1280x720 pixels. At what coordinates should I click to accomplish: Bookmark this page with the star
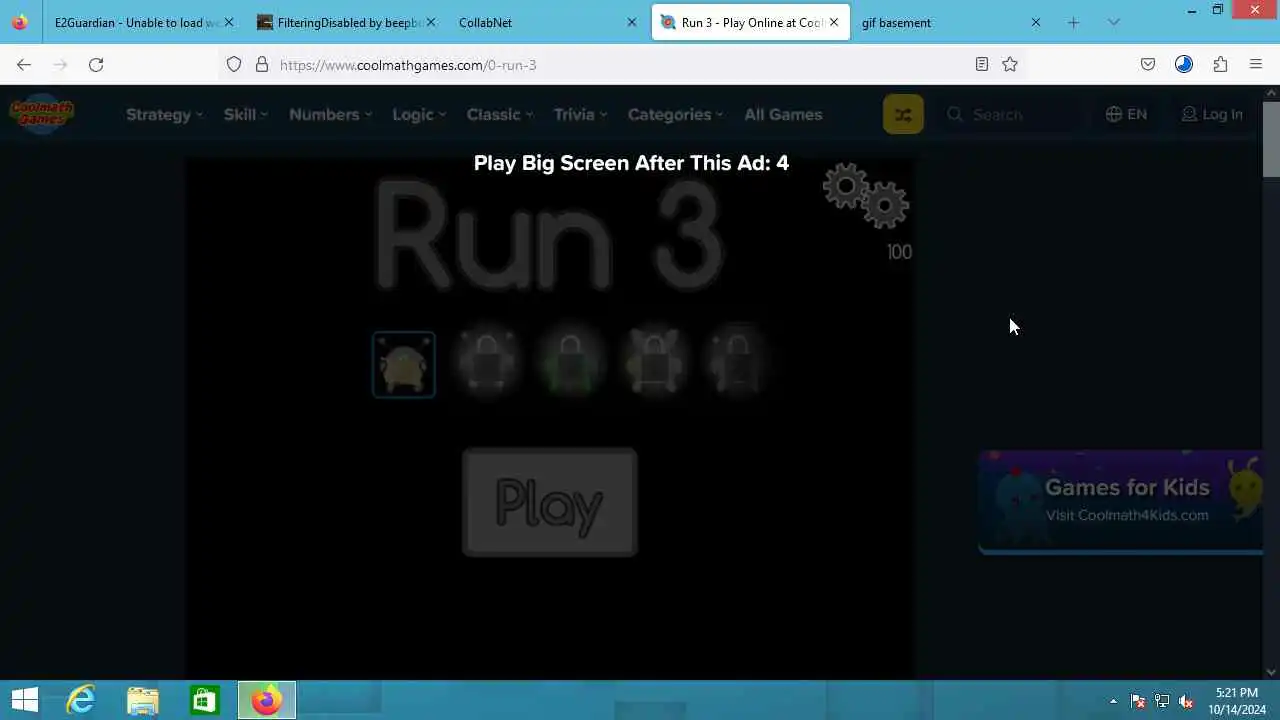point(1010,64)
